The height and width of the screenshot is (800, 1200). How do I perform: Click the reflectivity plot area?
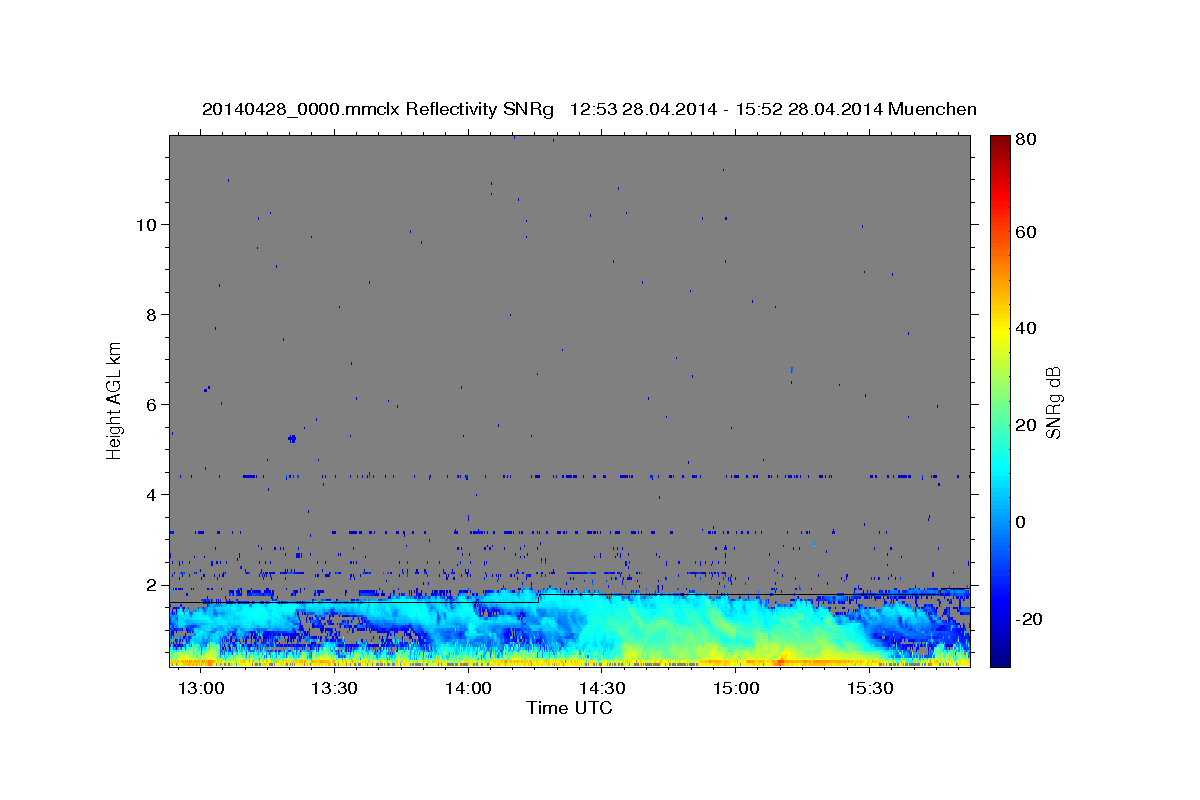coord(570,400)
